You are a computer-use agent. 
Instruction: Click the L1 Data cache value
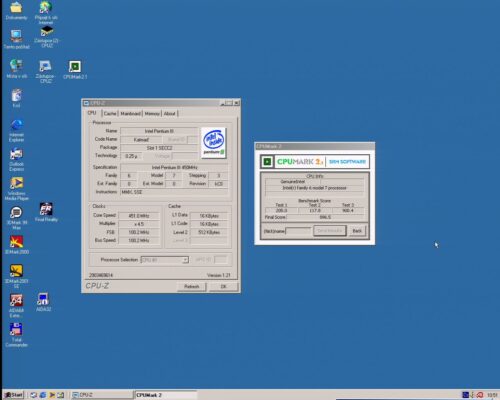tap(209, 216)
